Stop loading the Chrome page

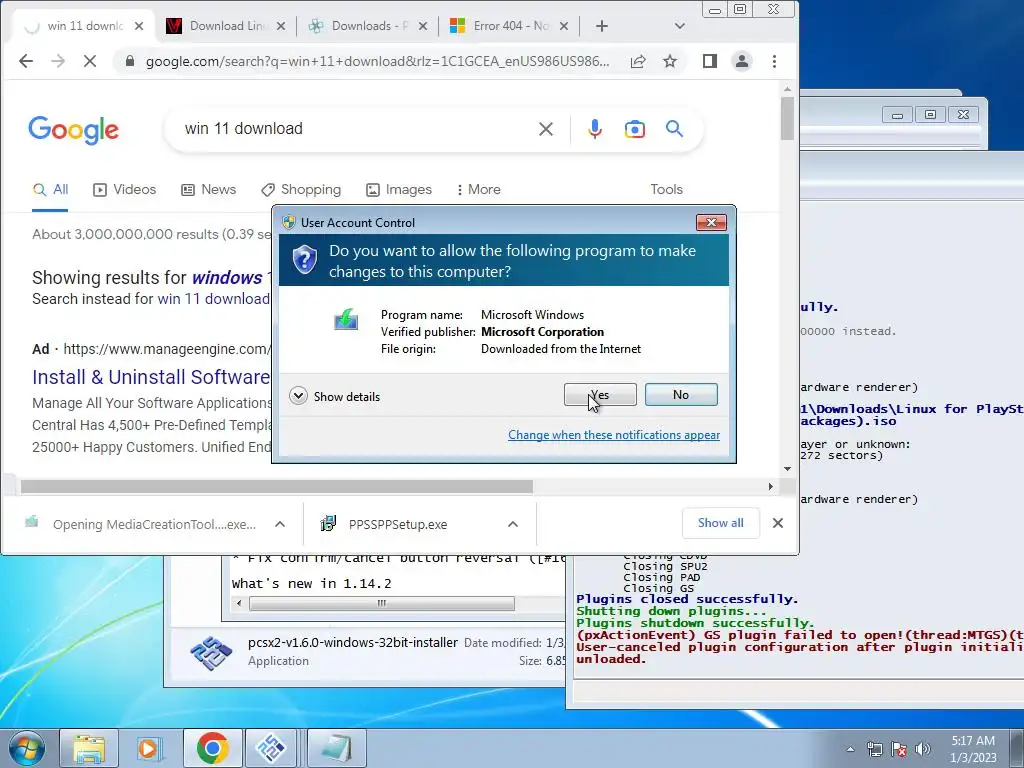90,61
